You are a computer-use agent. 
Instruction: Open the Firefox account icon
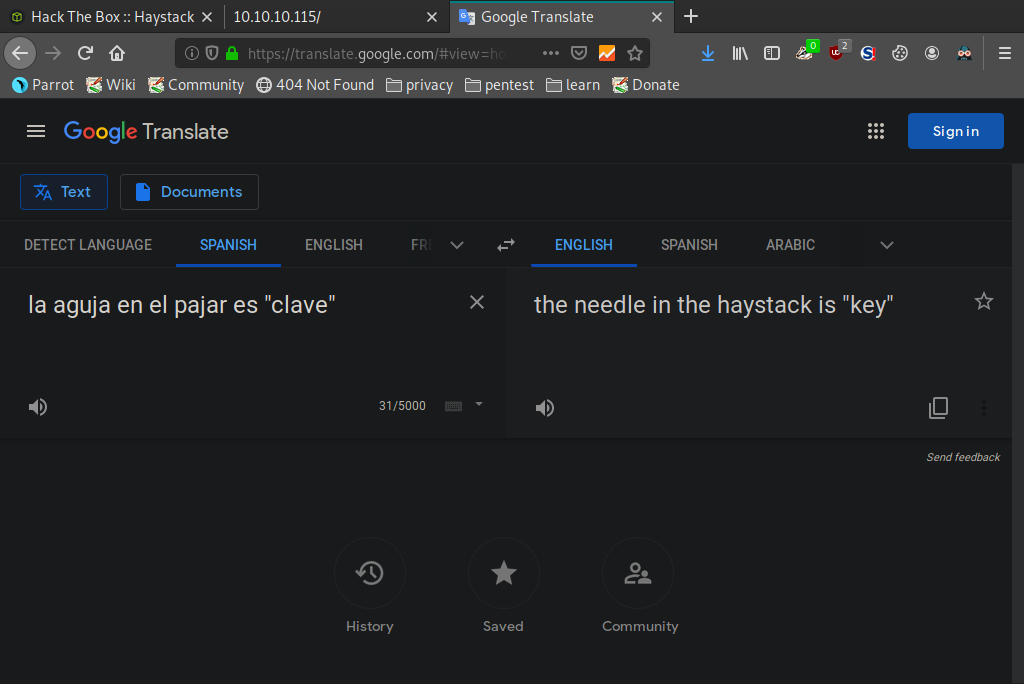click(932, 53)
